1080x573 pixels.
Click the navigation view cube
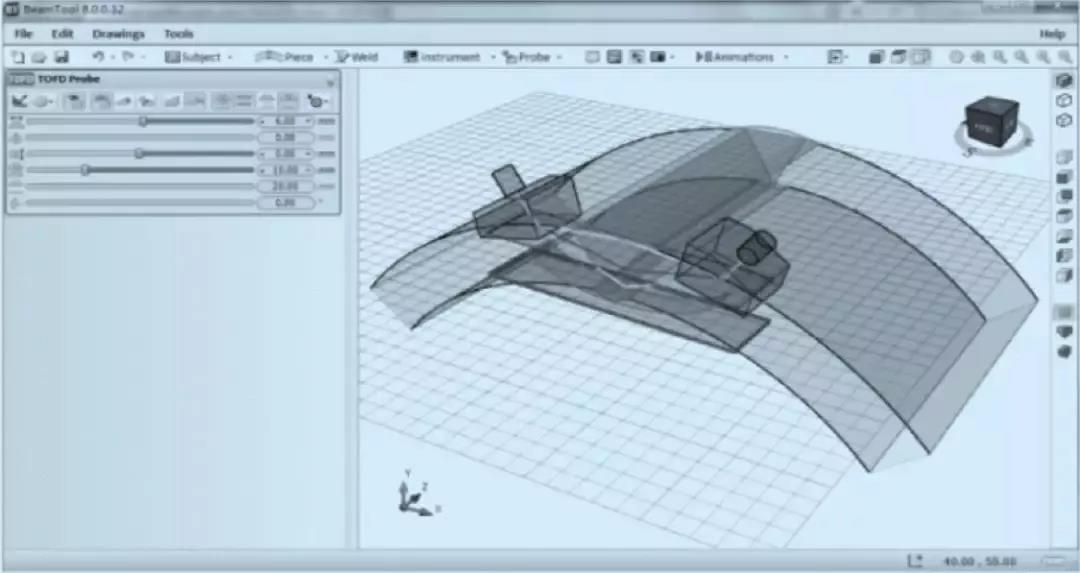991,123
